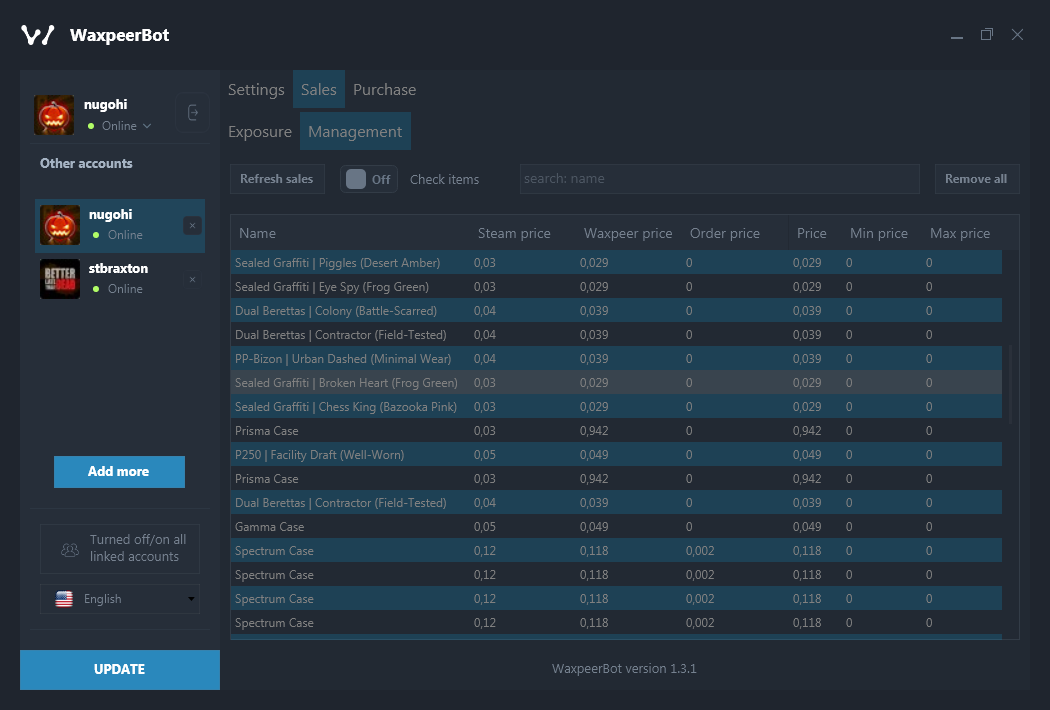The width and height of the screenshot is (1050, 710).
Task: Click the US flag icon
Action: (64, 599)
